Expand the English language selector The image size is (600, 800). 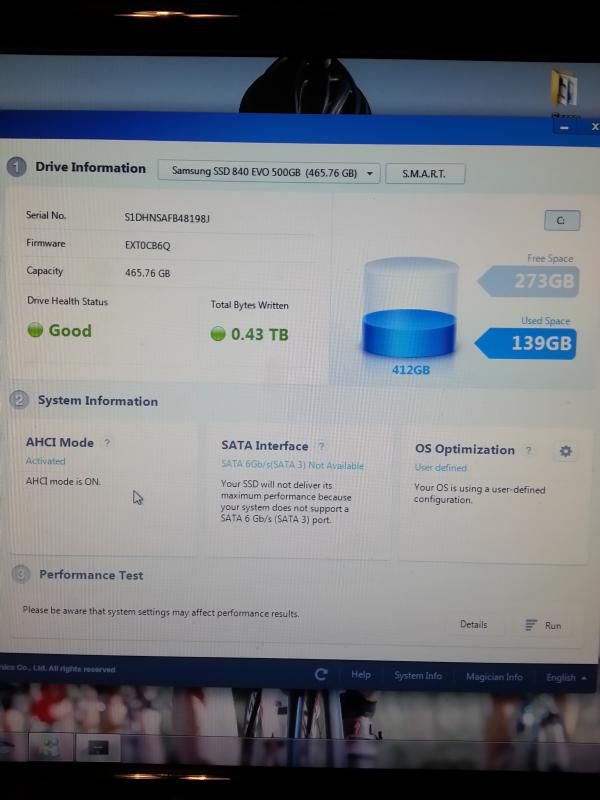click(566, 678)
